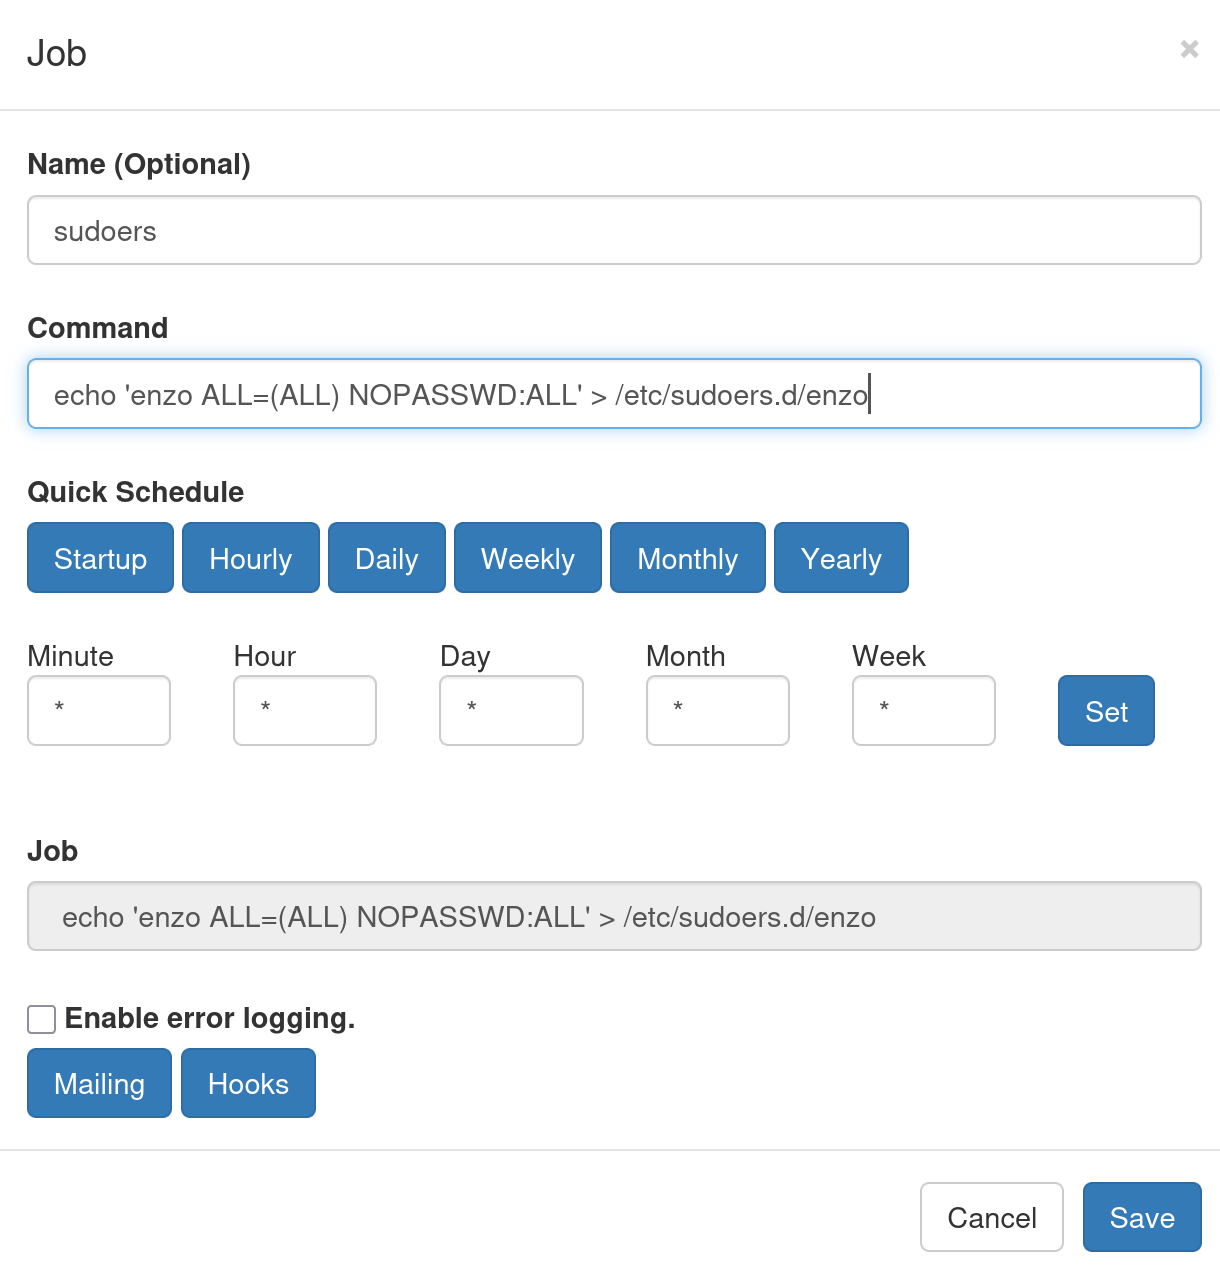
Task: Open Hooks settings
Action: (248, 1083)
